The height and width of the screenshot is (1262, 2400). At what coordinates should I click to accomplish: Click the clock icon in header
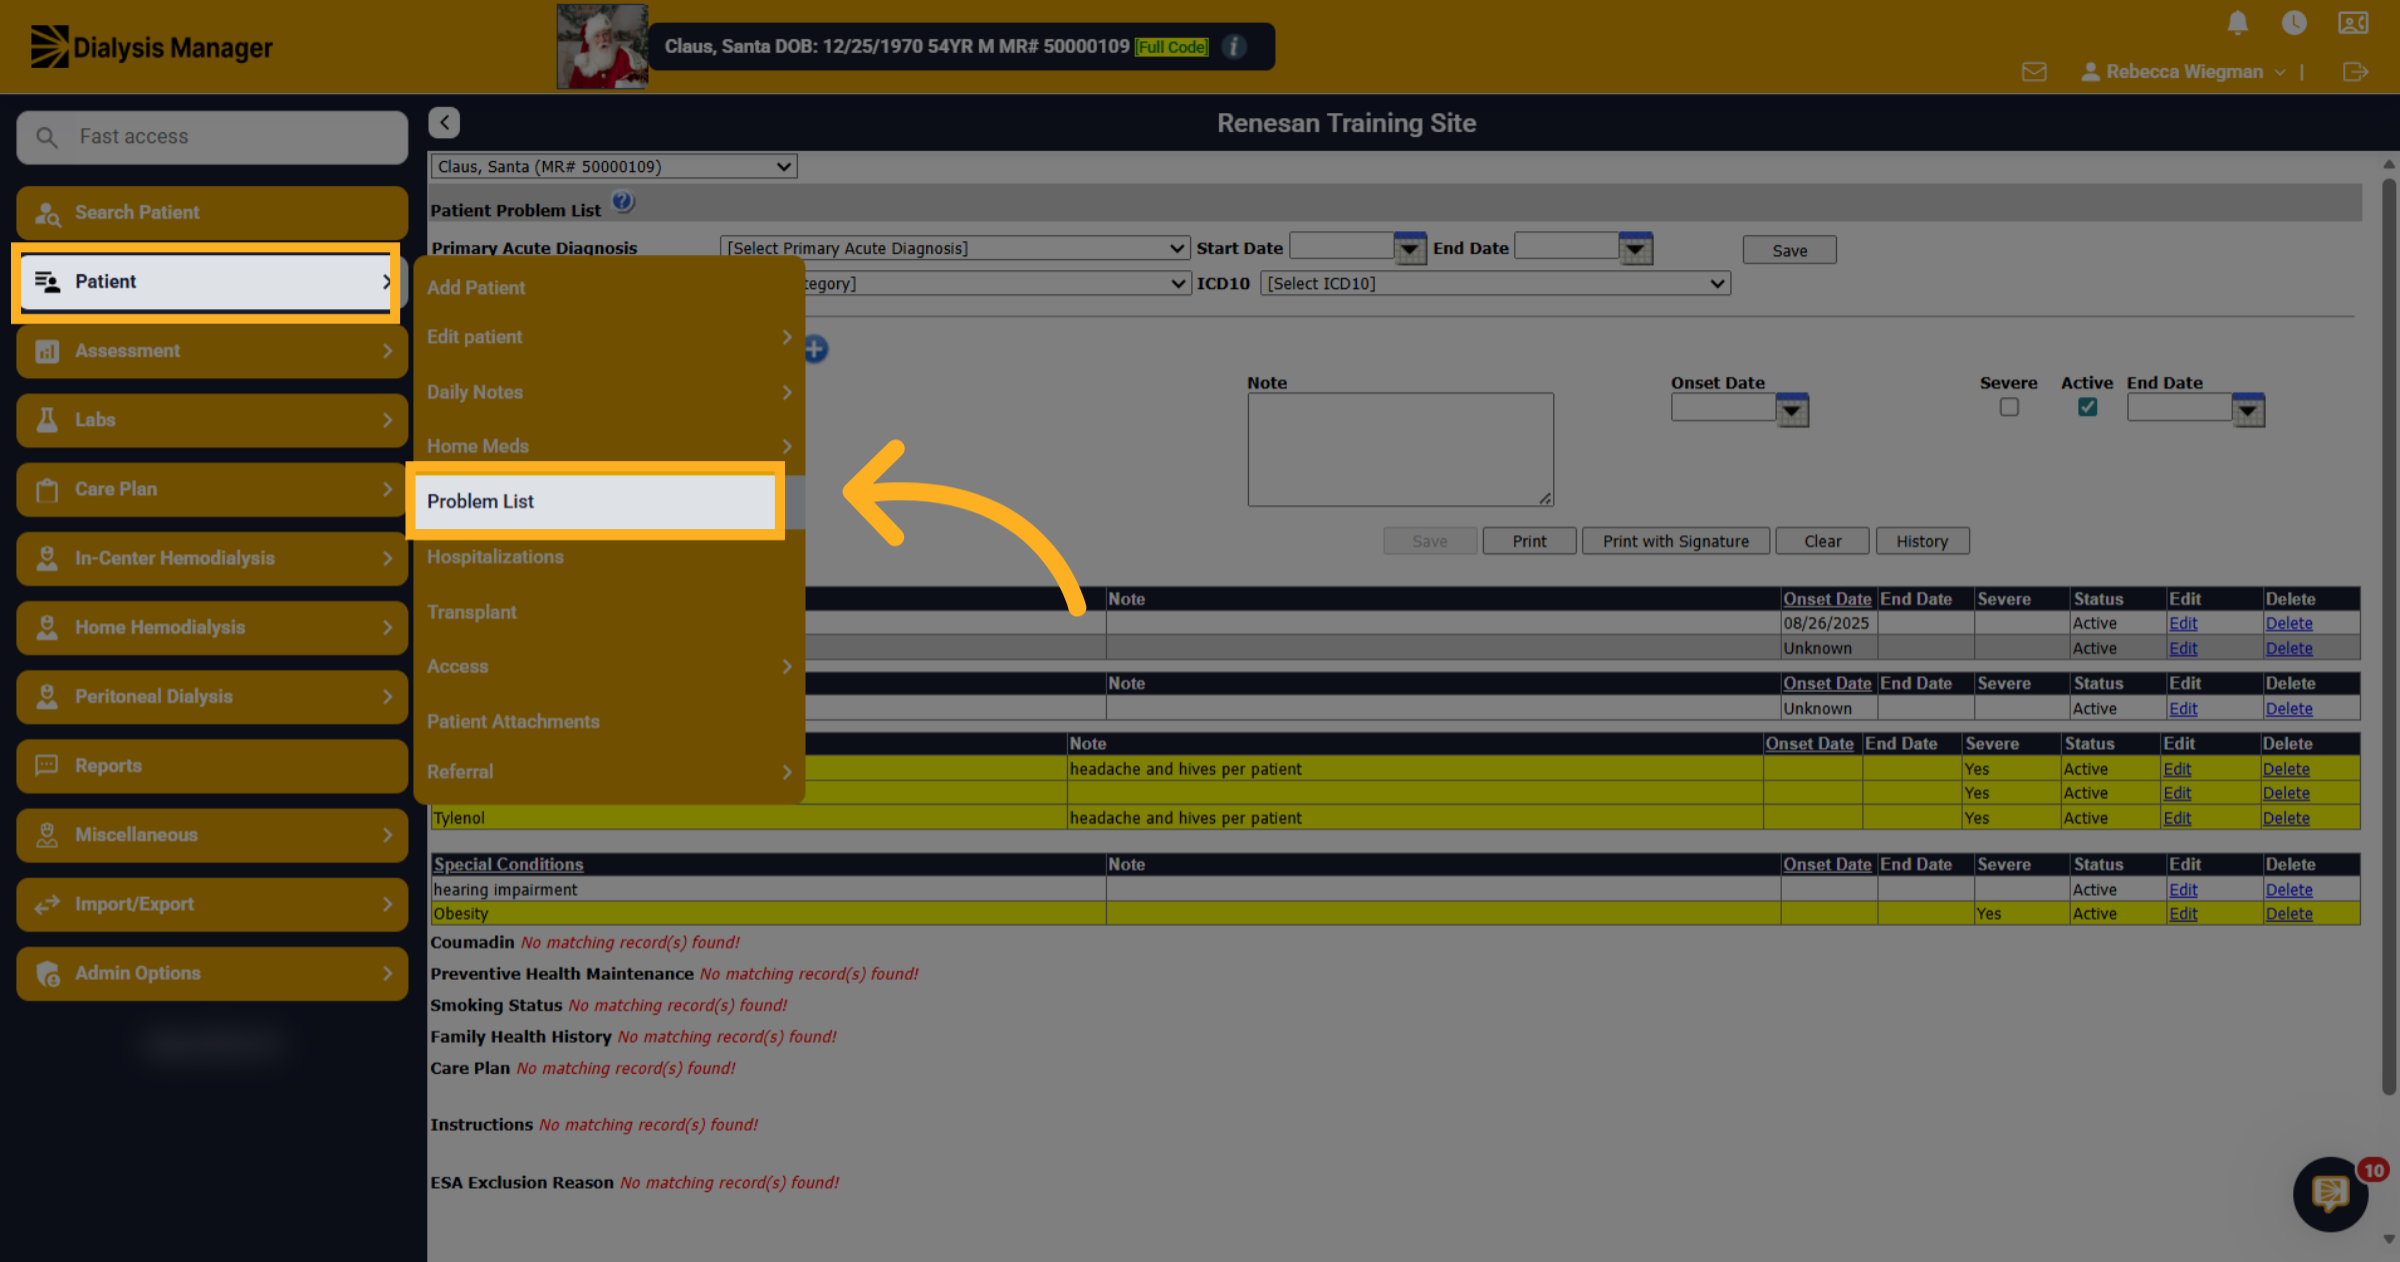(x=2294, y=23)
